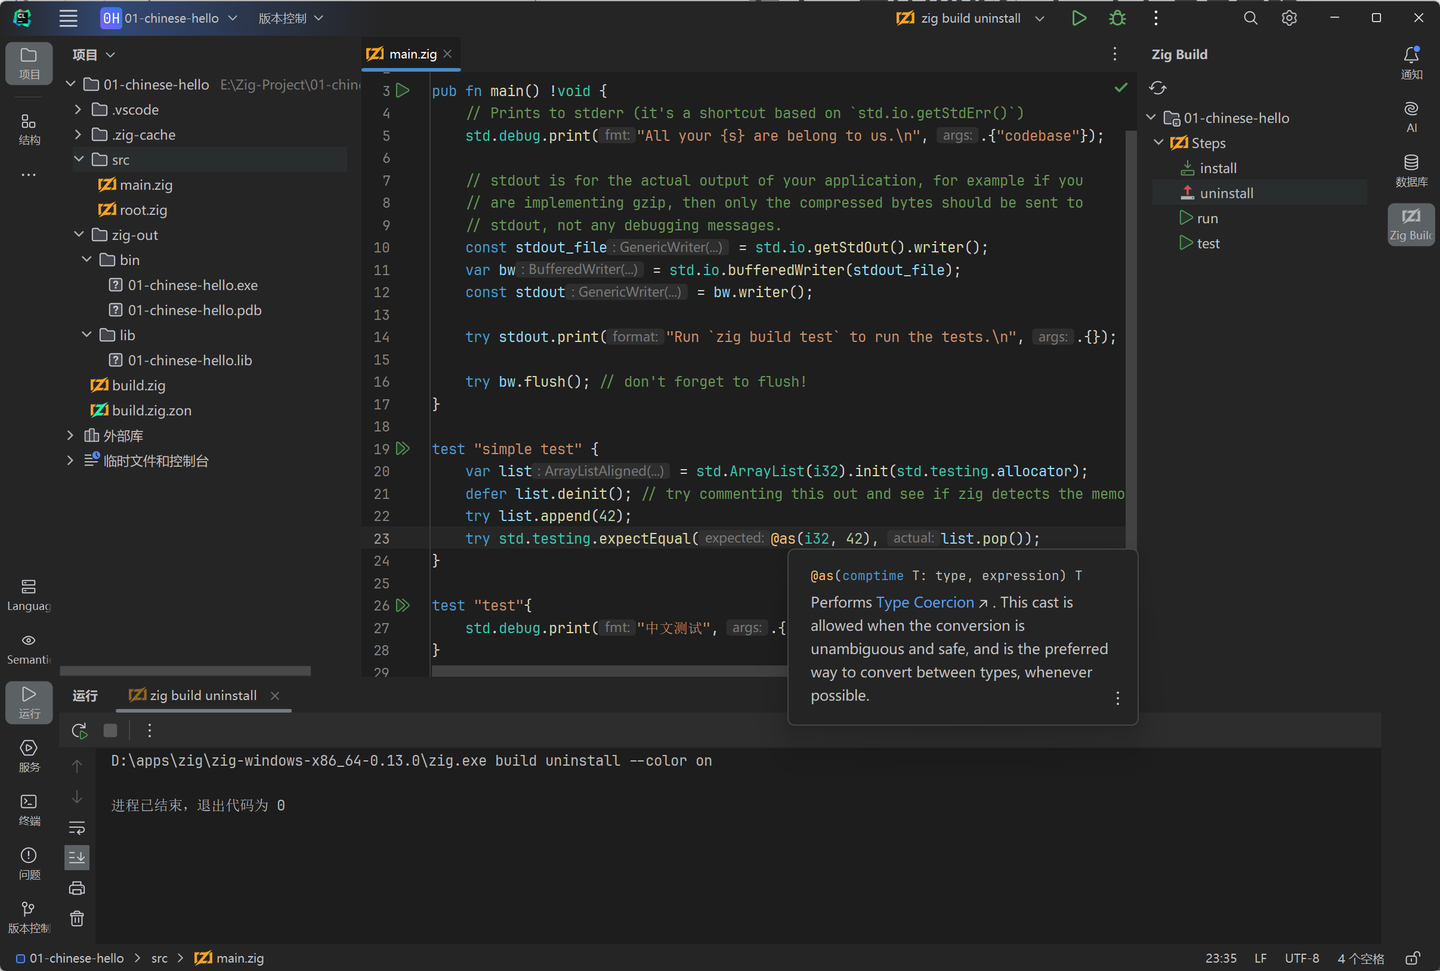Screen dimensions: 1440x971
Task: Open Search Everywhere magnifier
Action: coord(1250,18)
